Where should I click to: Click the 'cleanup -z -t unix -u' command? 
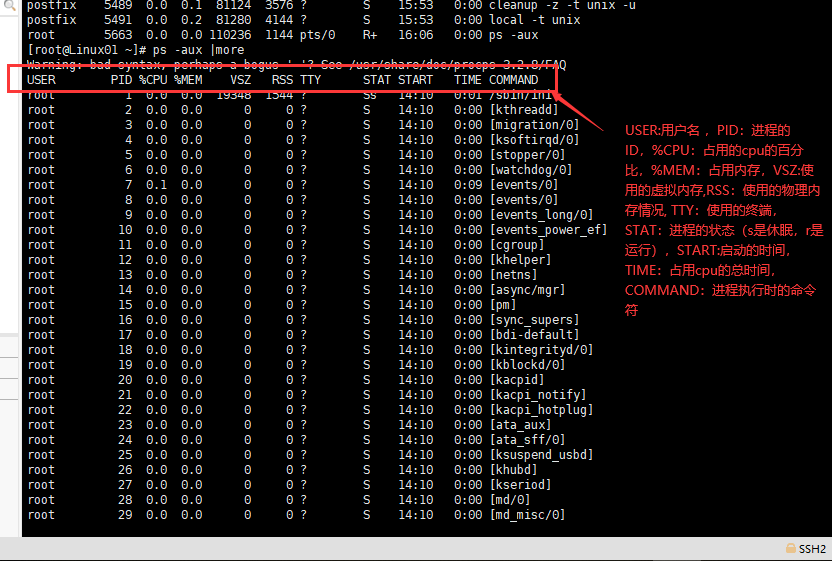pyautogui.click(x=562, y=5)
